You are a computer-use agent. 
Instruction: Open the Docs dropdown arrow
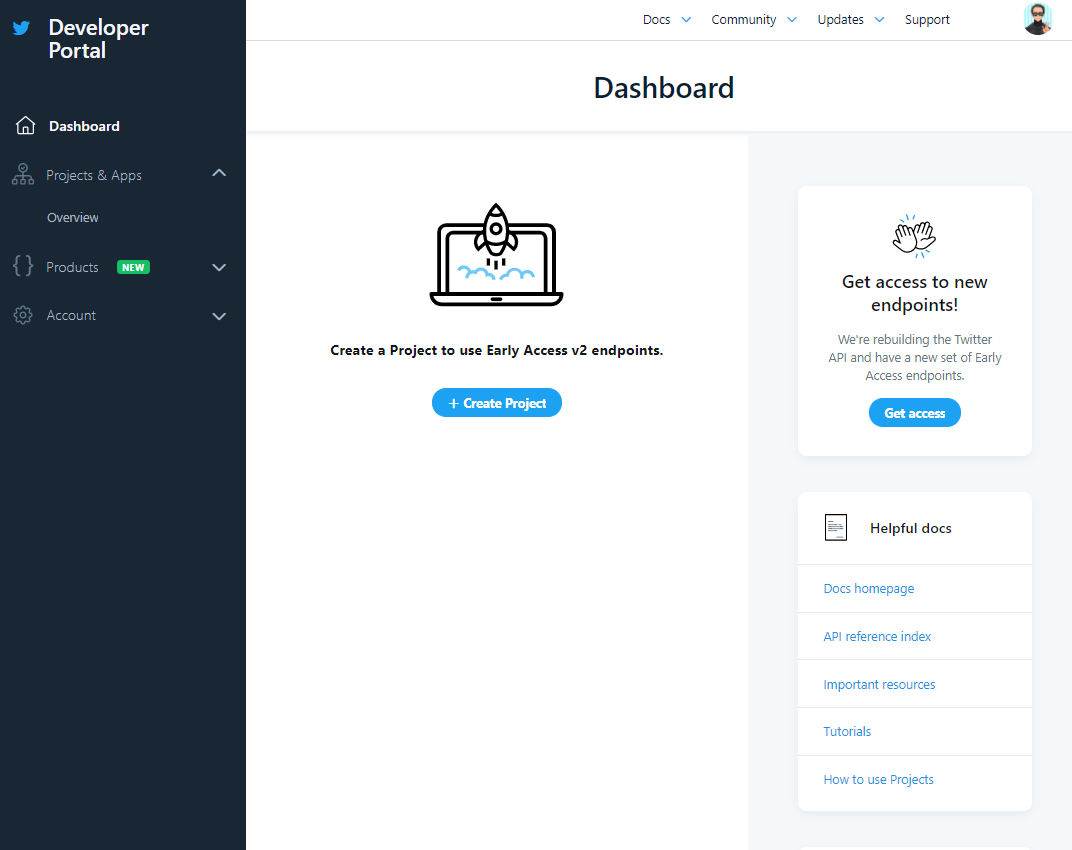click(x=686, y=20)
